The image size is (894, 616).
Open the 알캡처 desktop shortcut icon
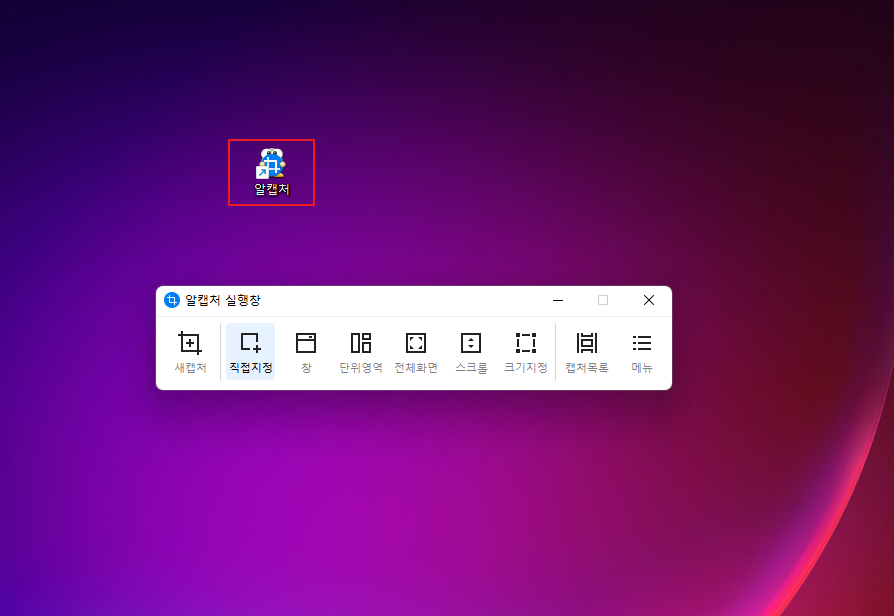point(271,172)
